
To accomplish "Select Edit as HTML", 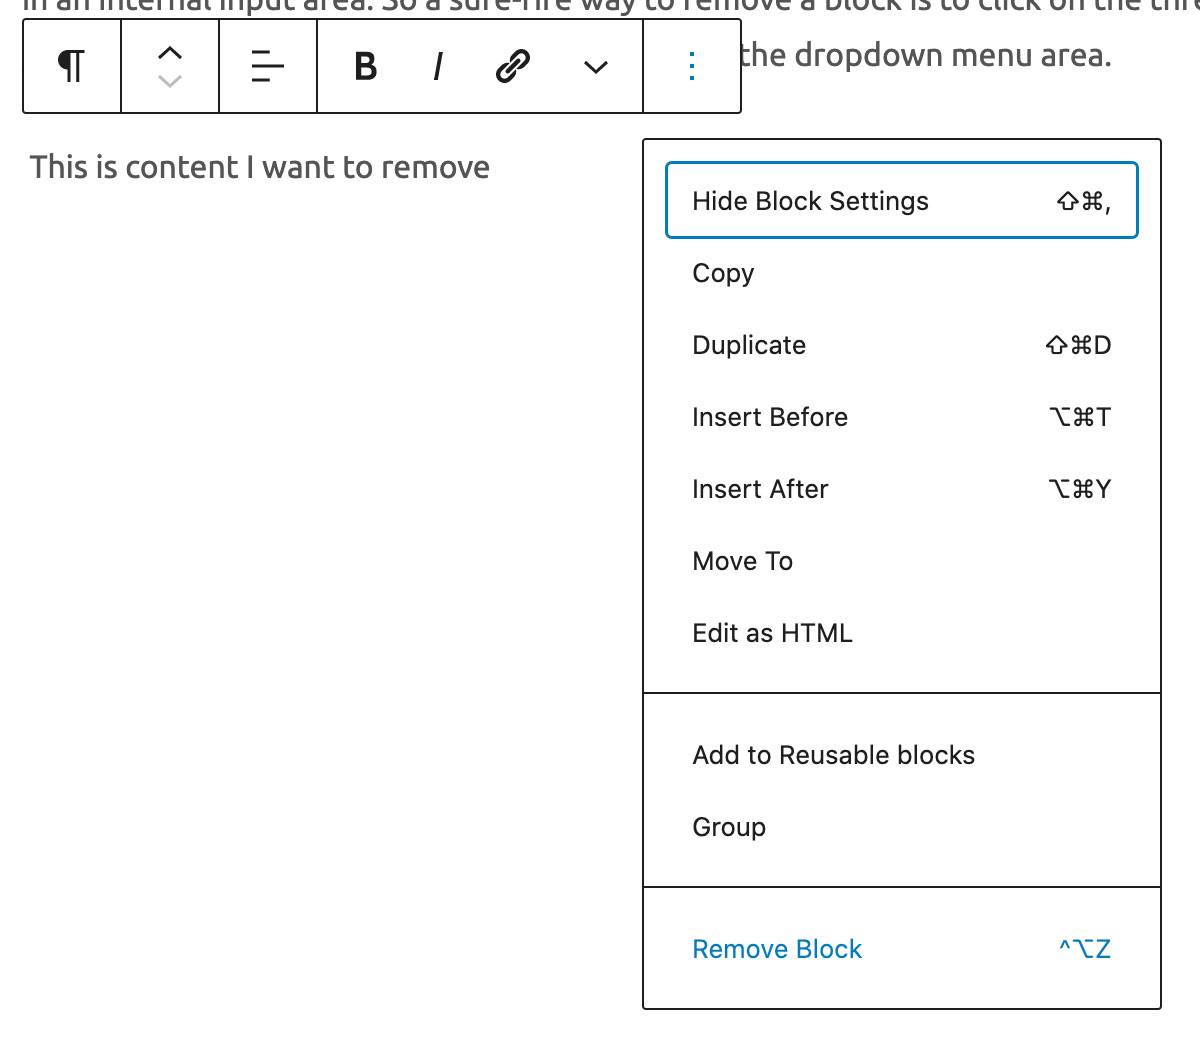I will pos(902,633).
